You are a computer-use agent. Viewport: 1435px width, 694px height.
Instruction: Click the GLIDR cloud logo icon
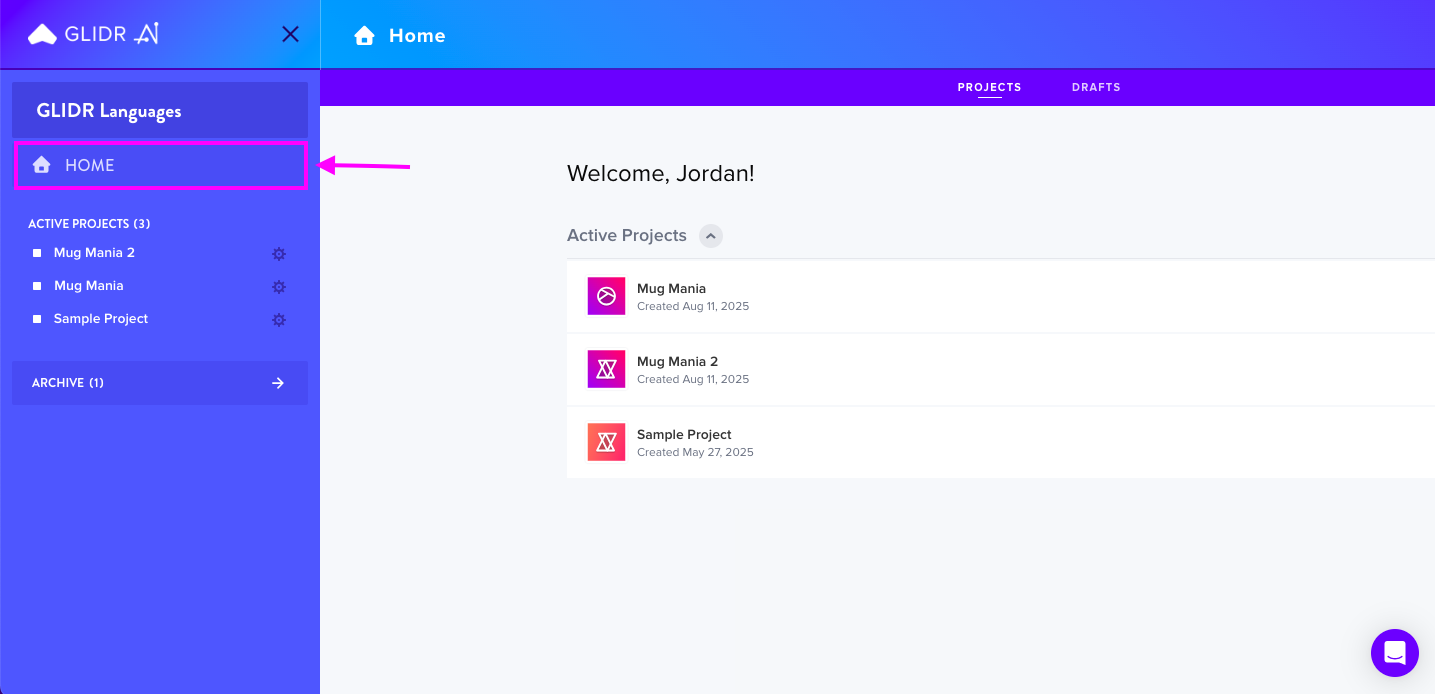pyautogui.click(x=42, y=35)
